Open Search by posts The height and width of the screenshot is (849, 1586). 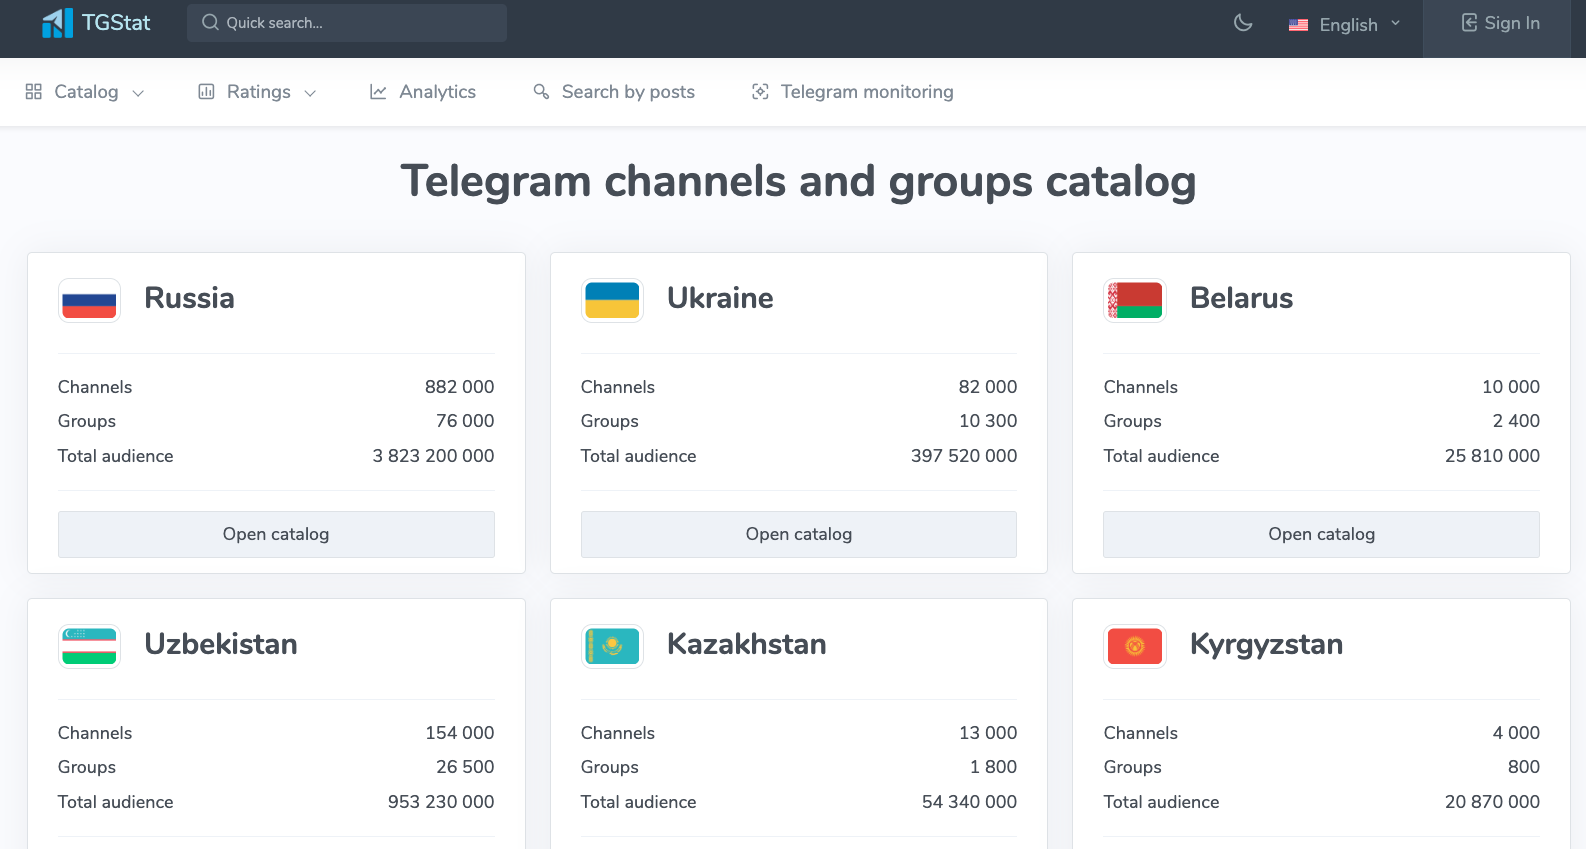point(614,92)
